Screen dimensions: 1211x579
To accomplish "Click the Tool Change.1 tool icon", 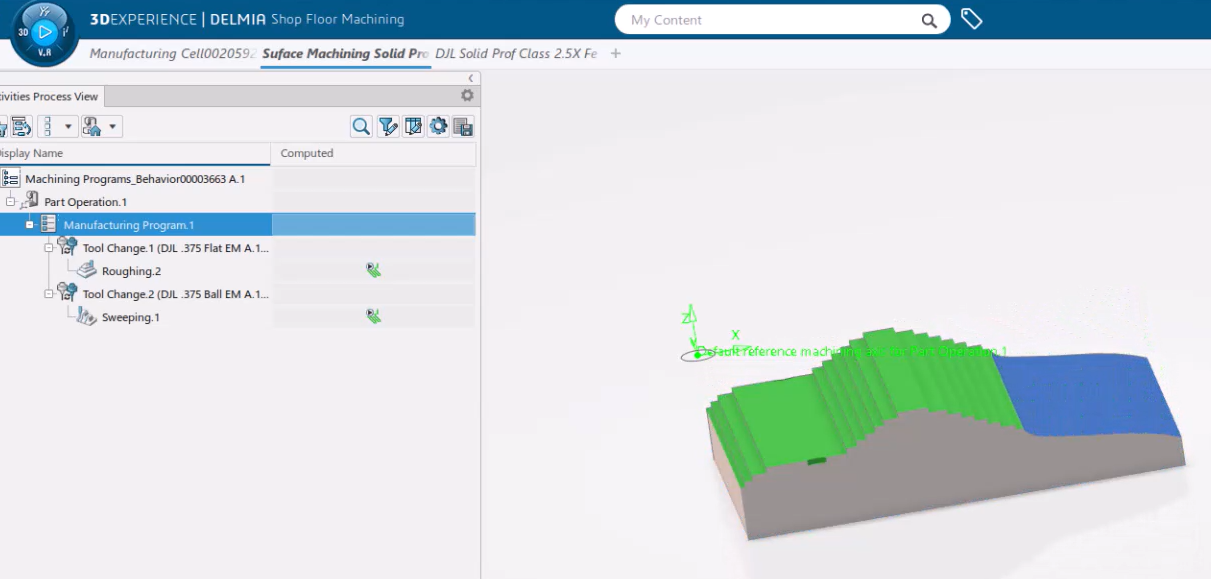I will coord(68,247).
